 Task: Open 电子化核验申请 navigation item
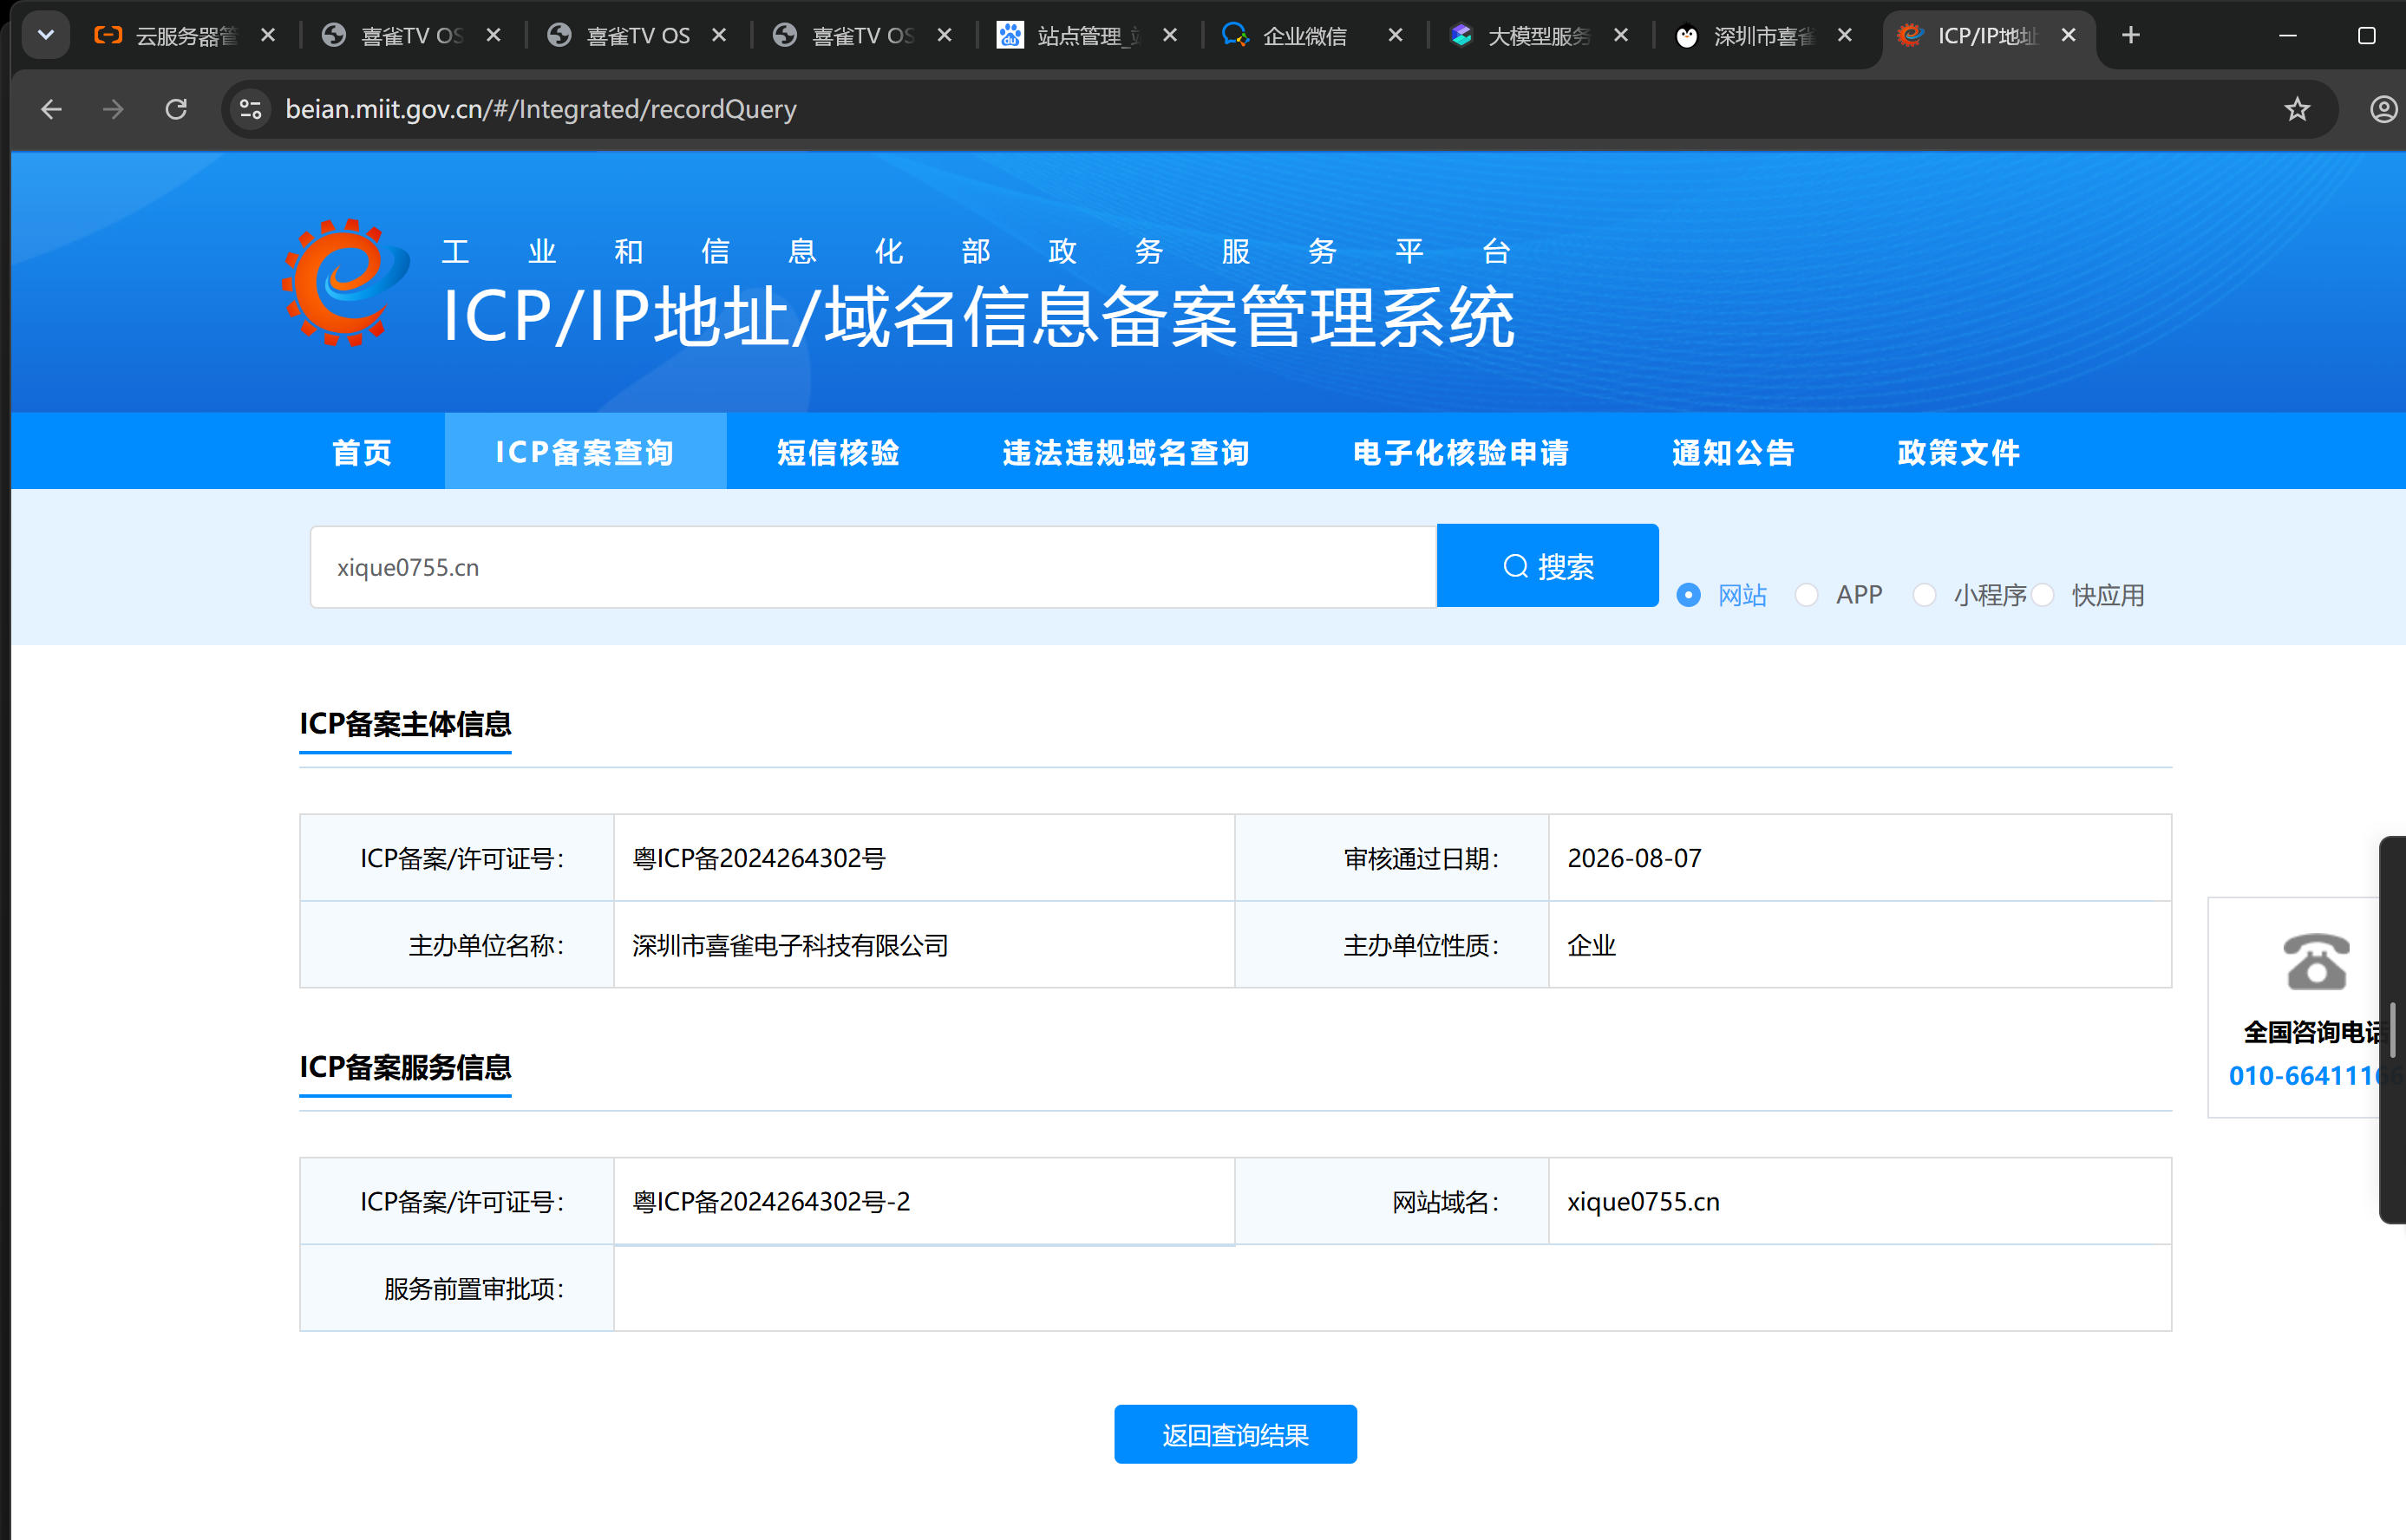1461,452
